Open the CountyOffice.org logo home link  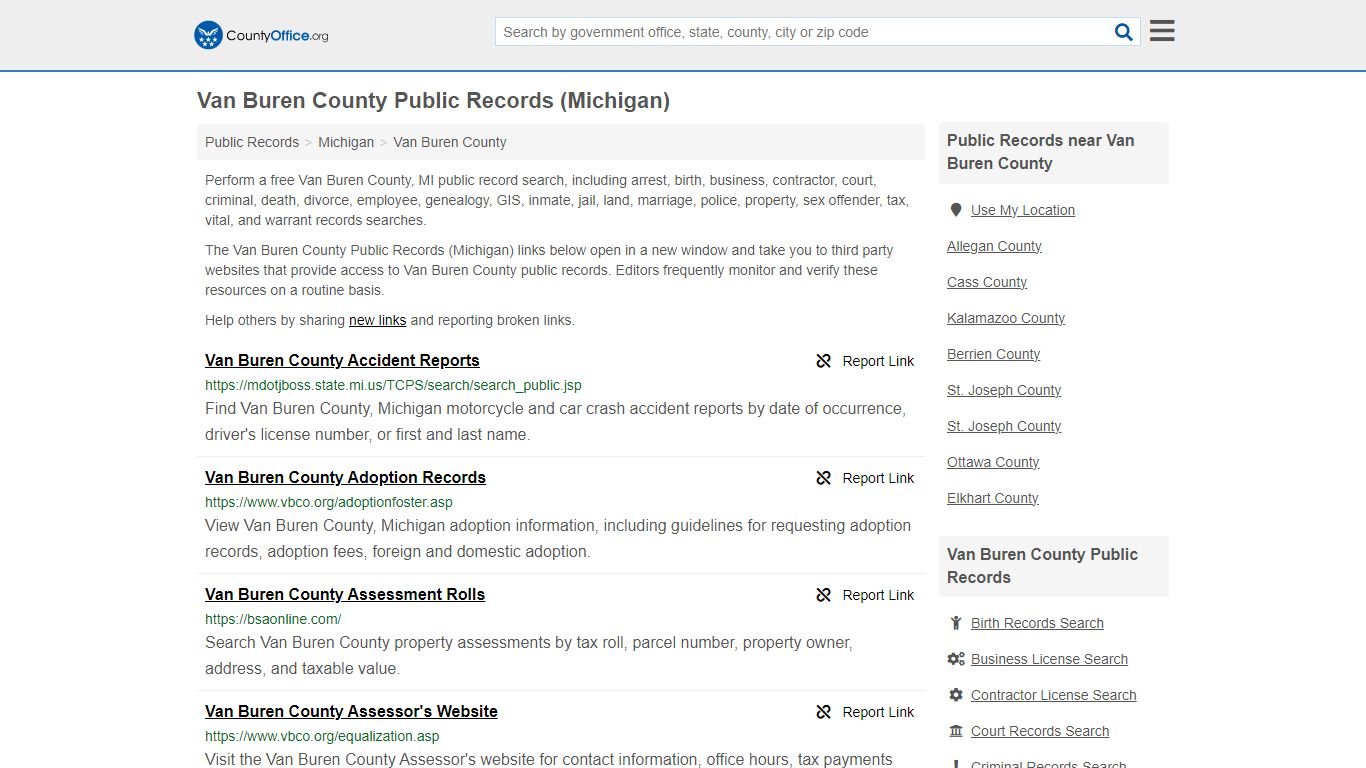261,35
